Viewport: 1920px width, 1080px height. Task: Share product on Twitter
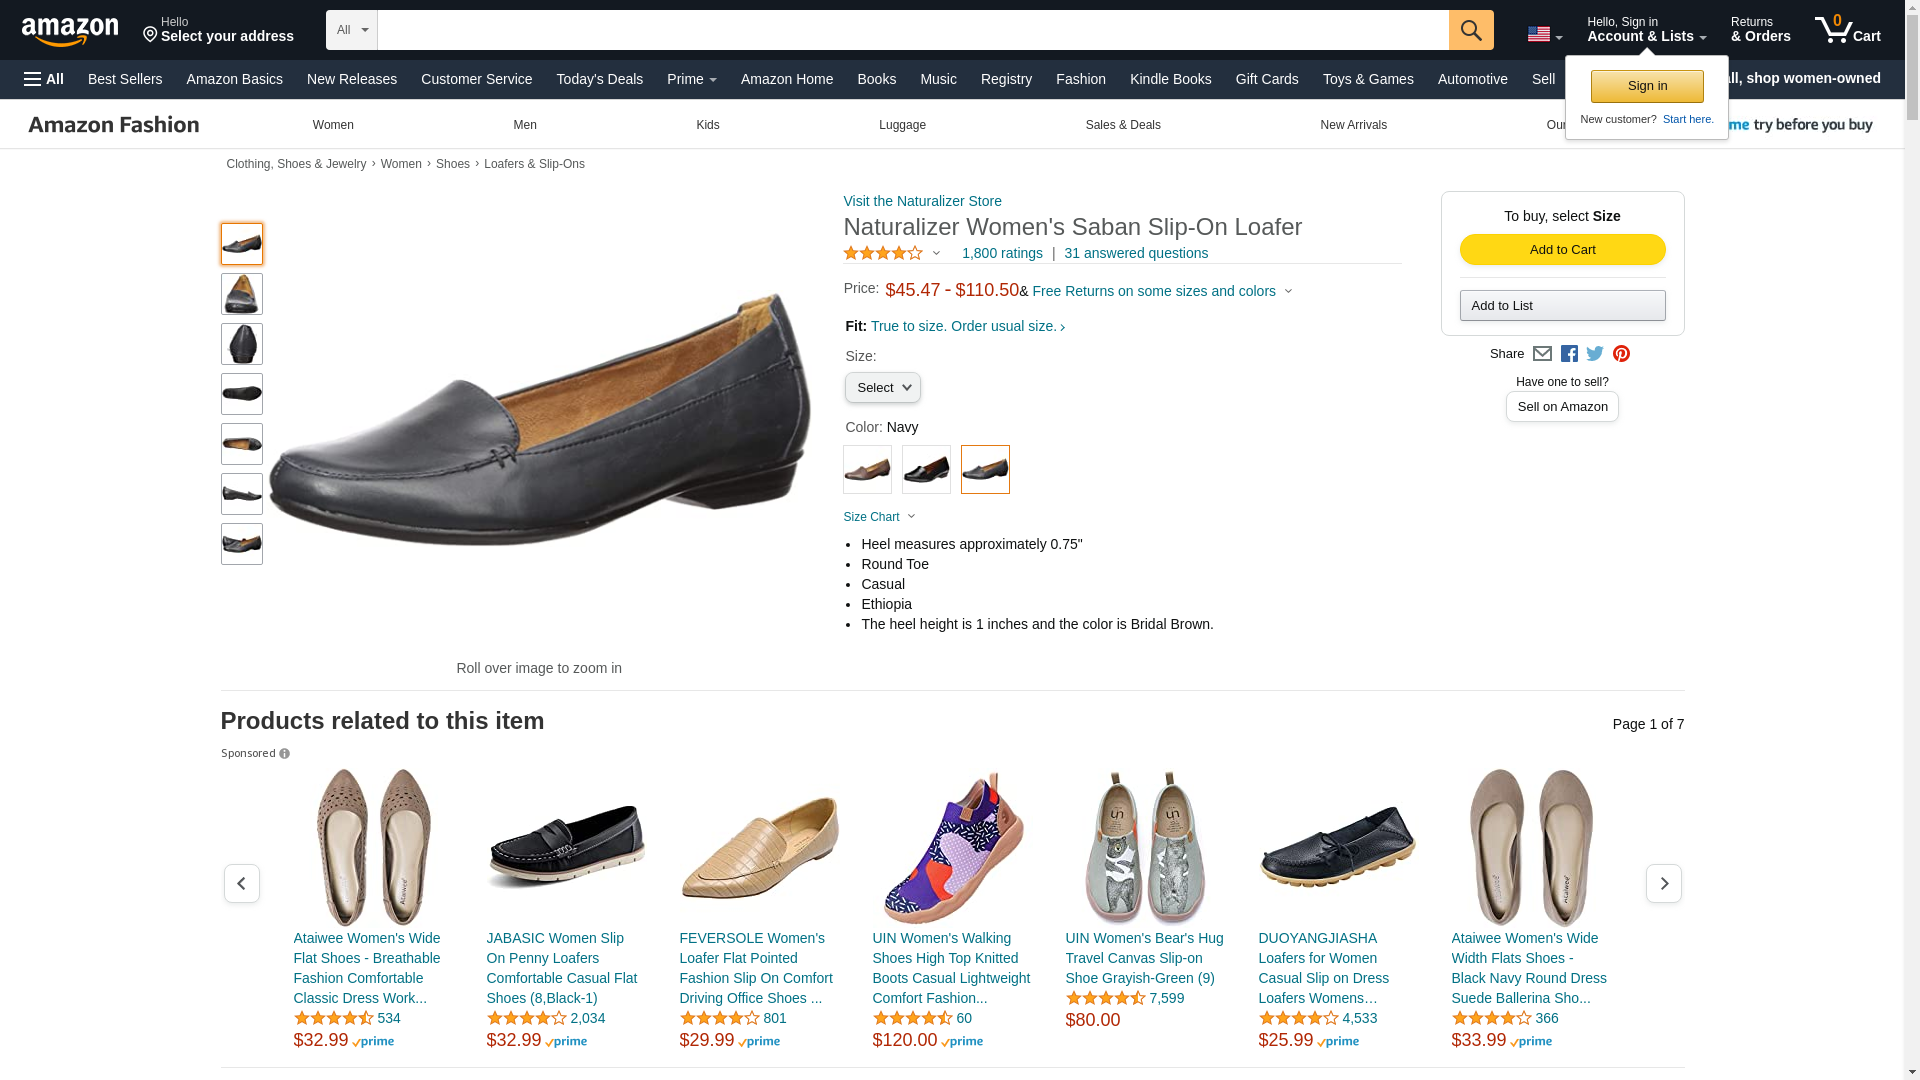[1595, 354]
